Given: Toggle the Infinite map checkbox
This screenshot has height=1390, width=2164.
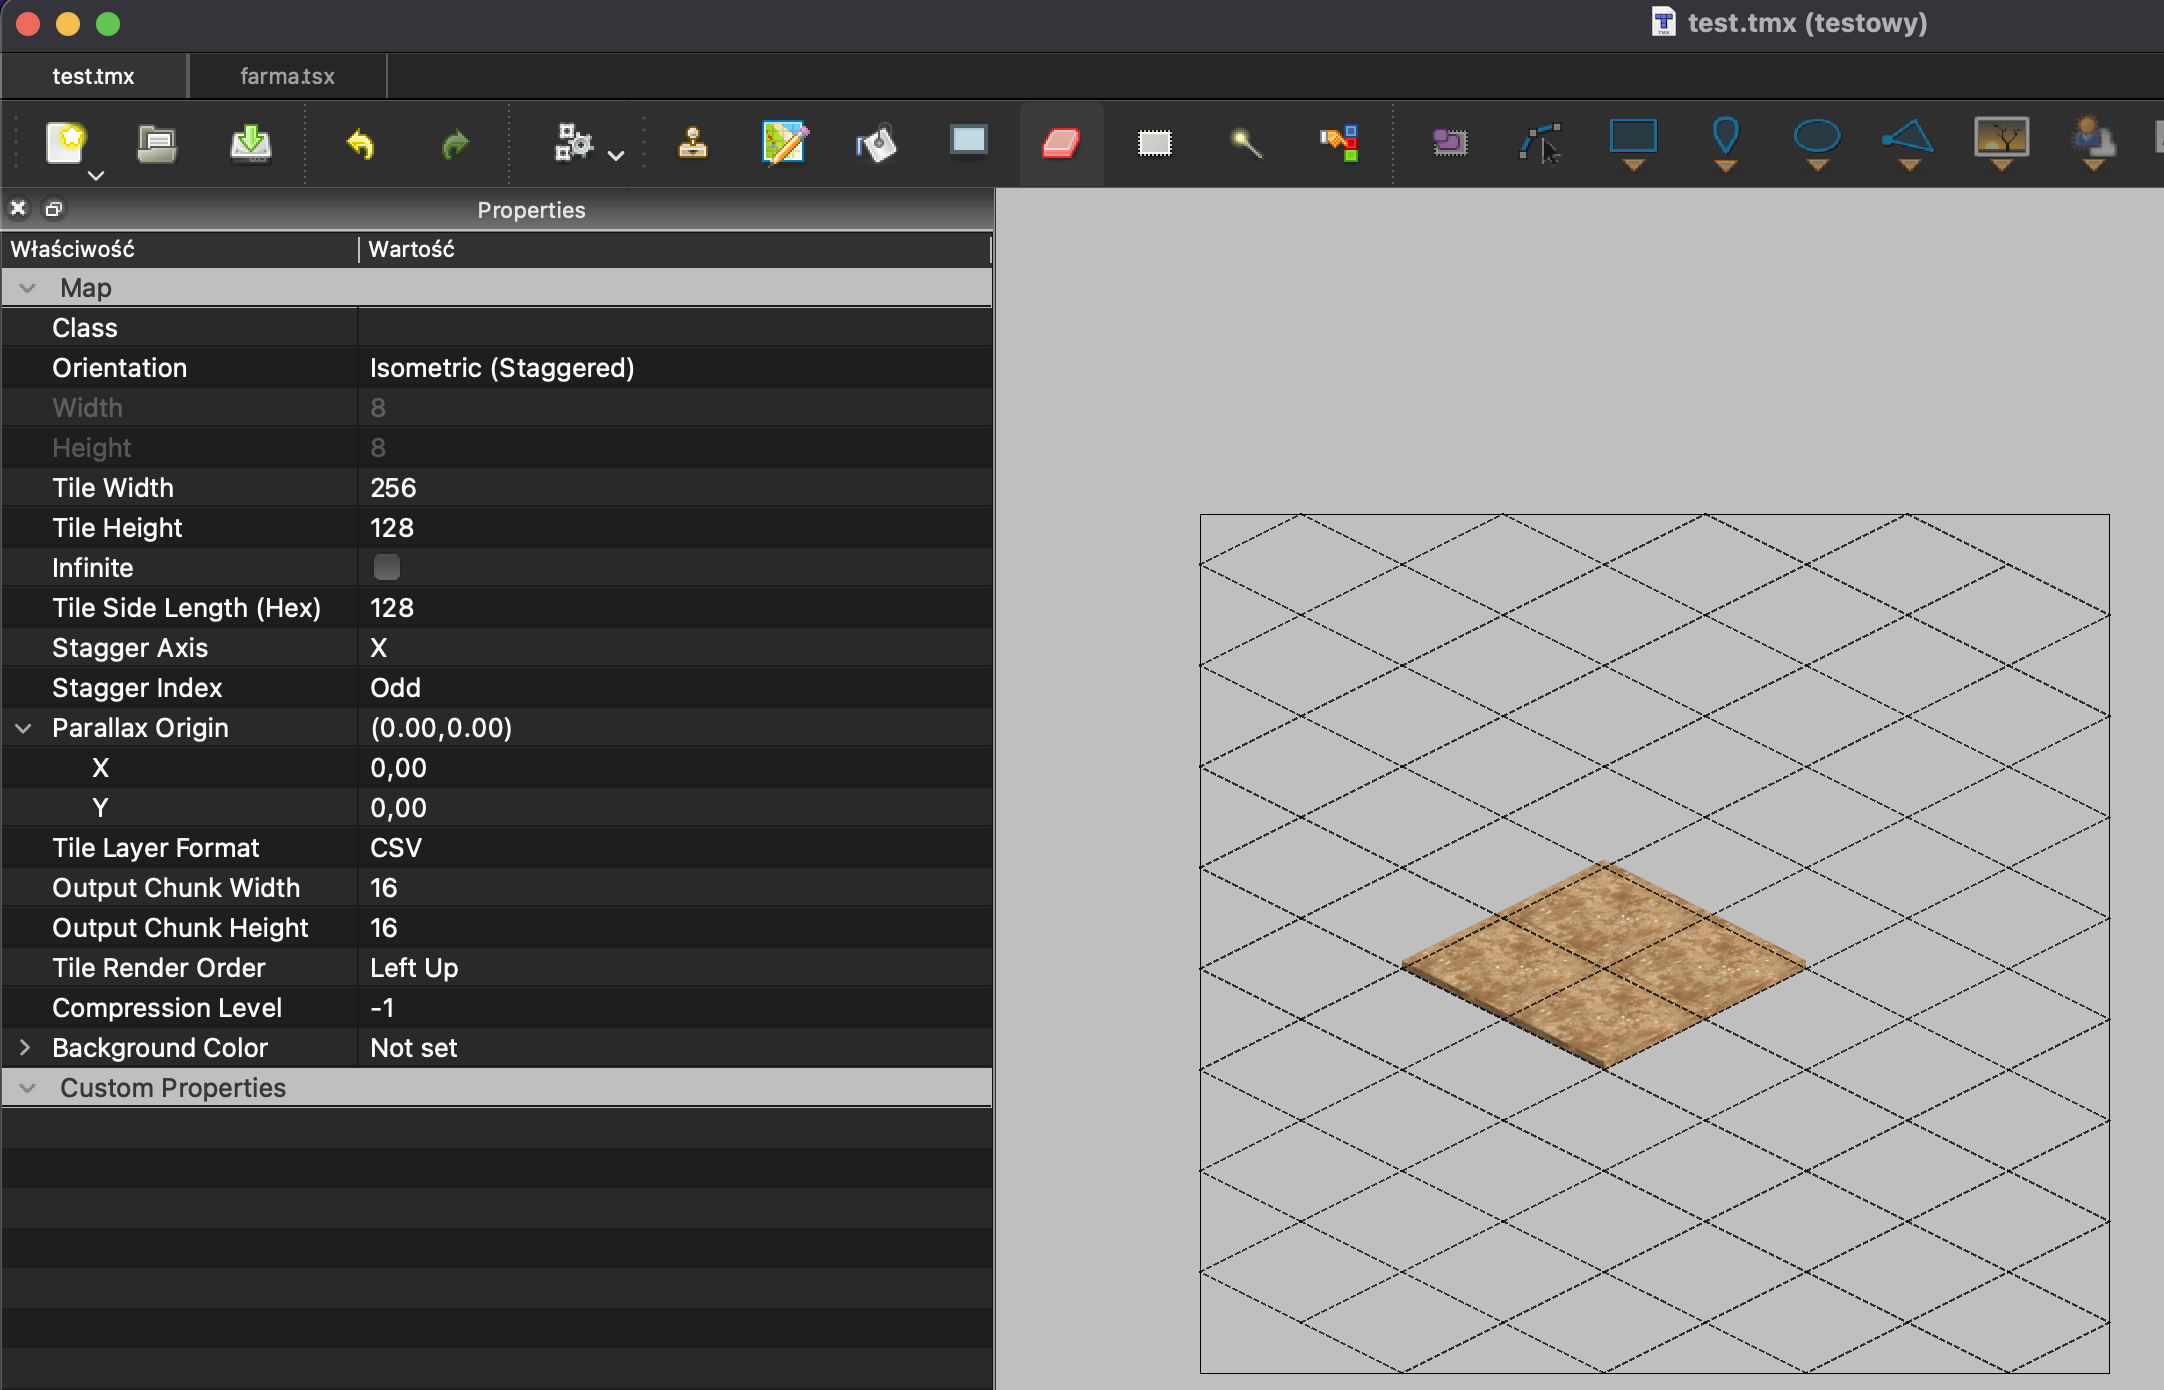Looking at the screenshot, I should click(x=386, y=567).
